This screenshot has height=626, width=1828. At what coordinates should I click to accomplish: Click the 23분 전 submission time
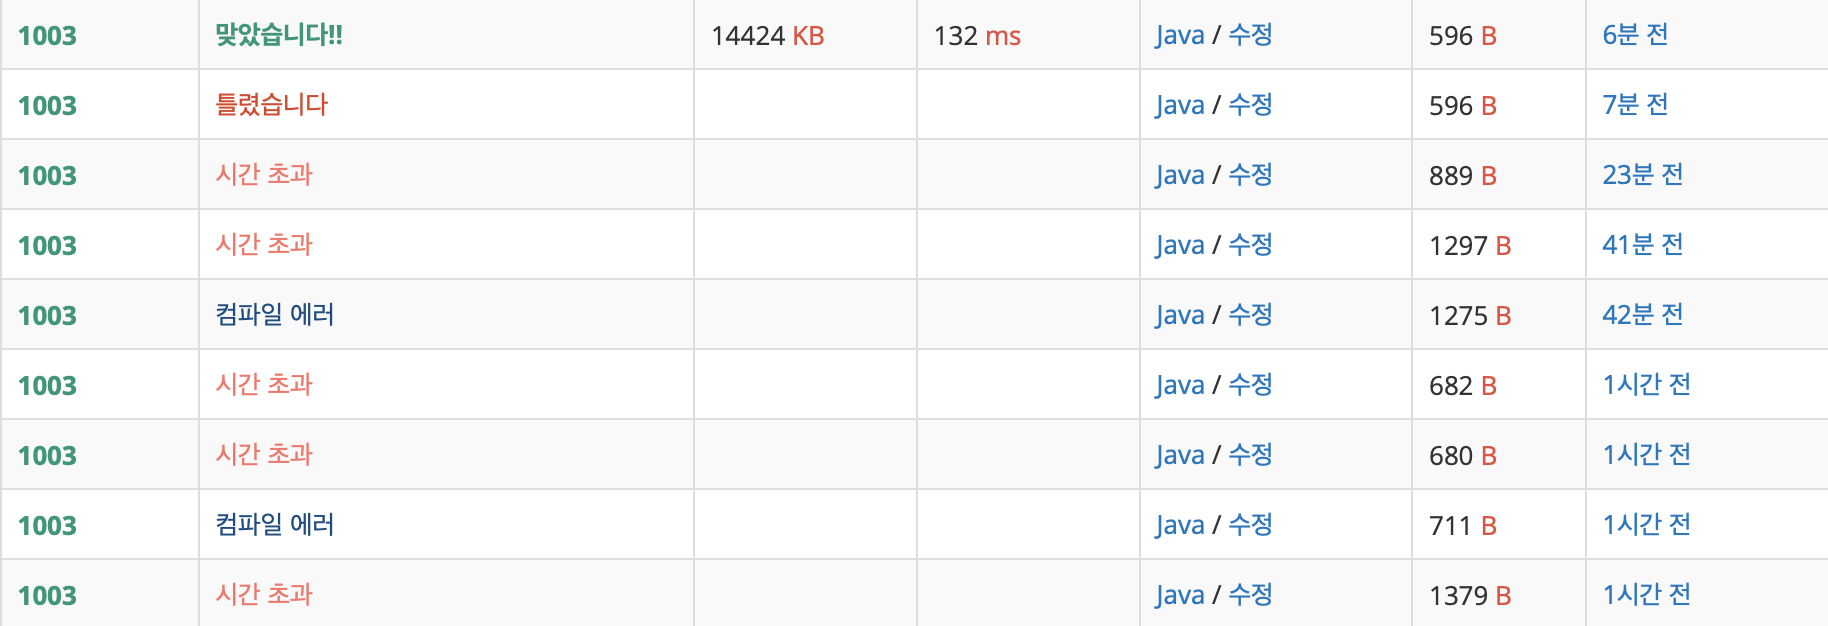(1643, 175)
